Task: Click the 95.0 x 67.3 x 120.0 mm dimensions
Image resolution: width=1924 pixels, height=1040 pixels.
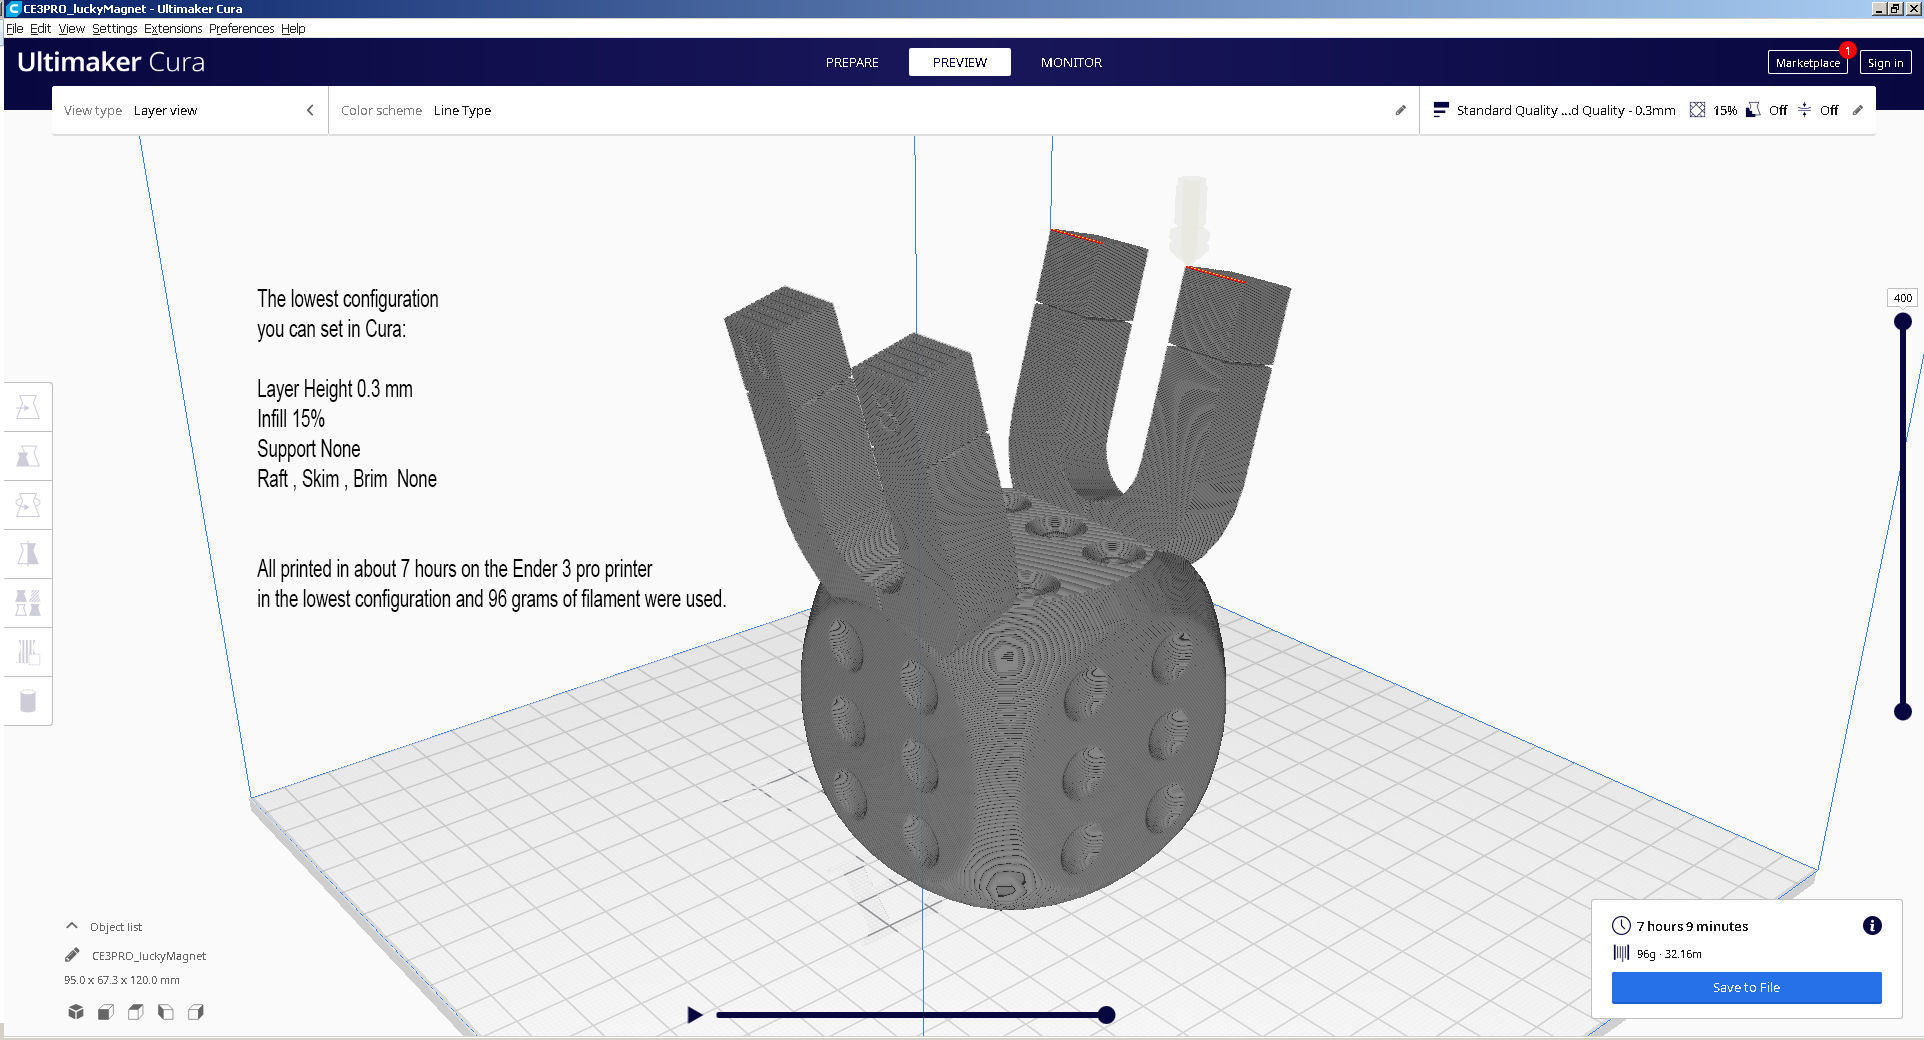Action: point(122,980)
